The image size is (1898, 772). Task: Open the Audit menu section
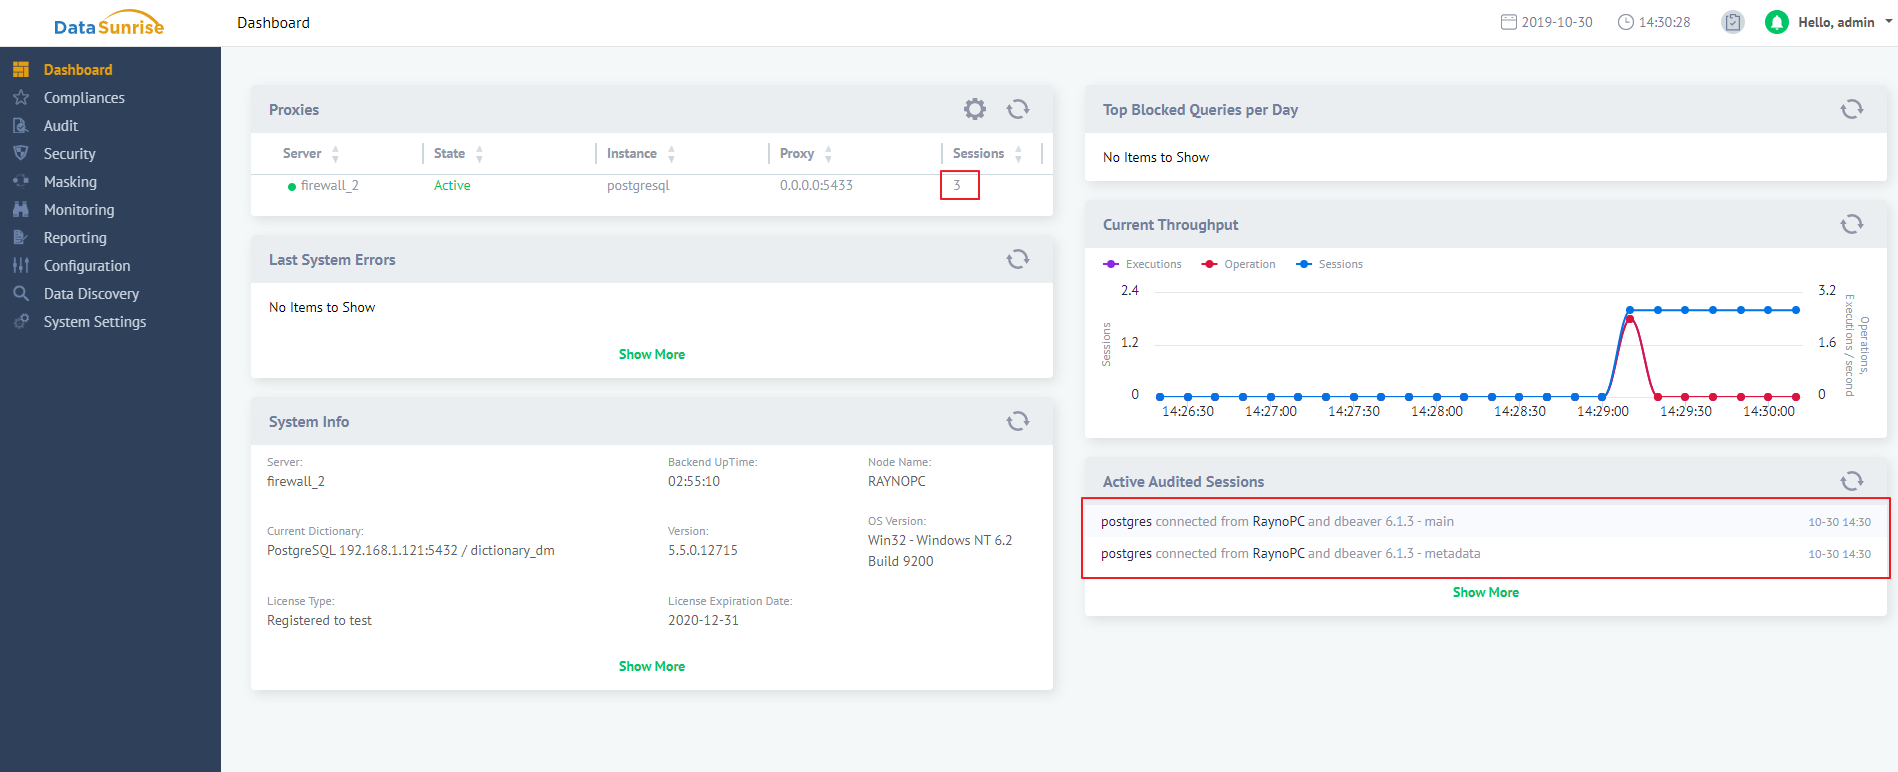(x=61, y=126)
